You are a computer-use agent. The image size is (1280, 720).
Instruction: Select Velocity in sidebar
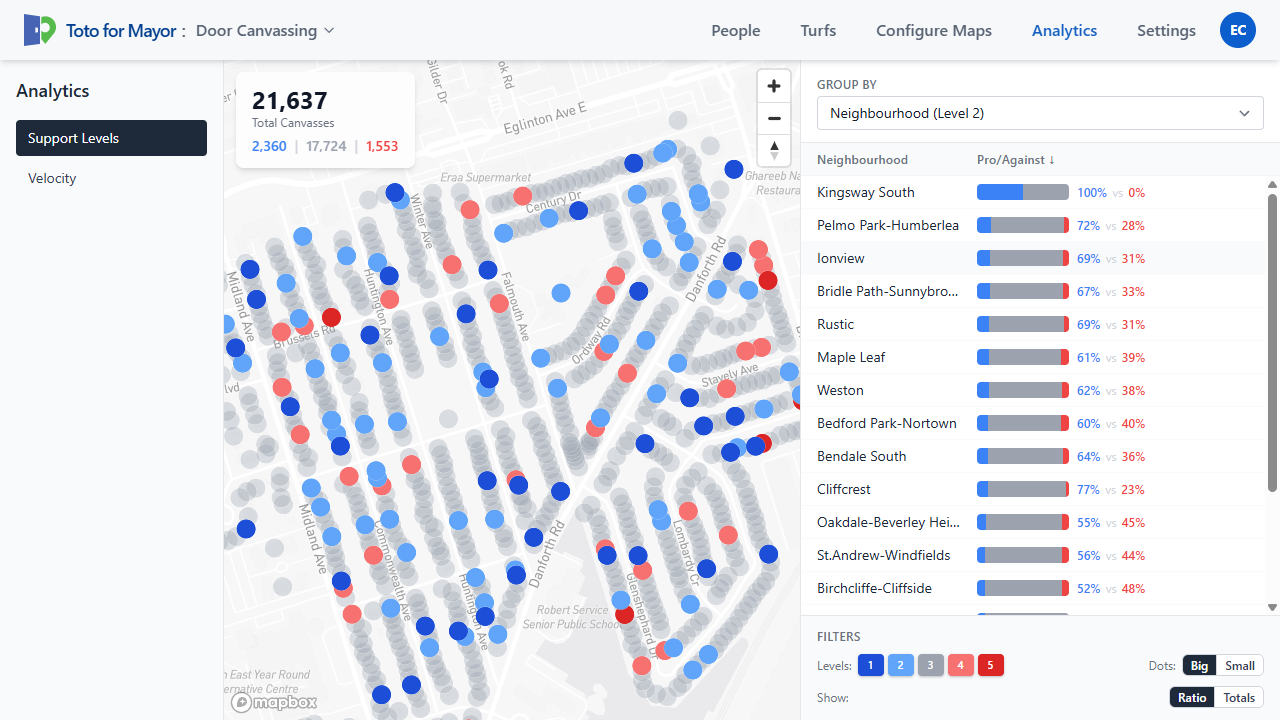[111, 178]
